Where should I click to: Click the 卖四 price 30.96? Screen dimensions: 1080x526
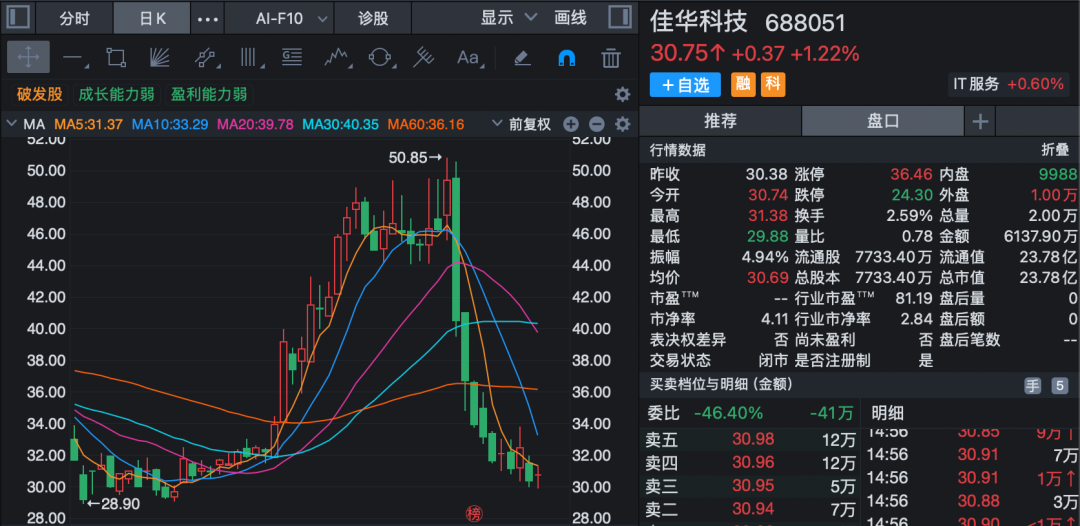753,462
